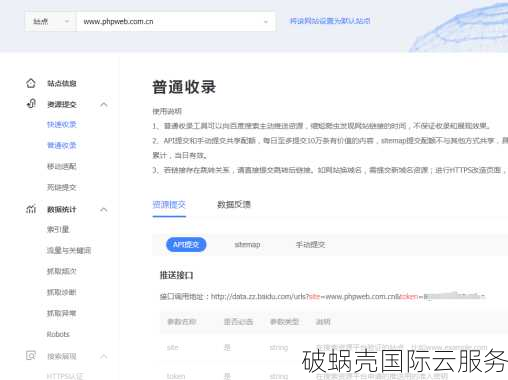The image size is (508, 380).
Task: Click the 参数类型 column header
Action: coord(284,322)
